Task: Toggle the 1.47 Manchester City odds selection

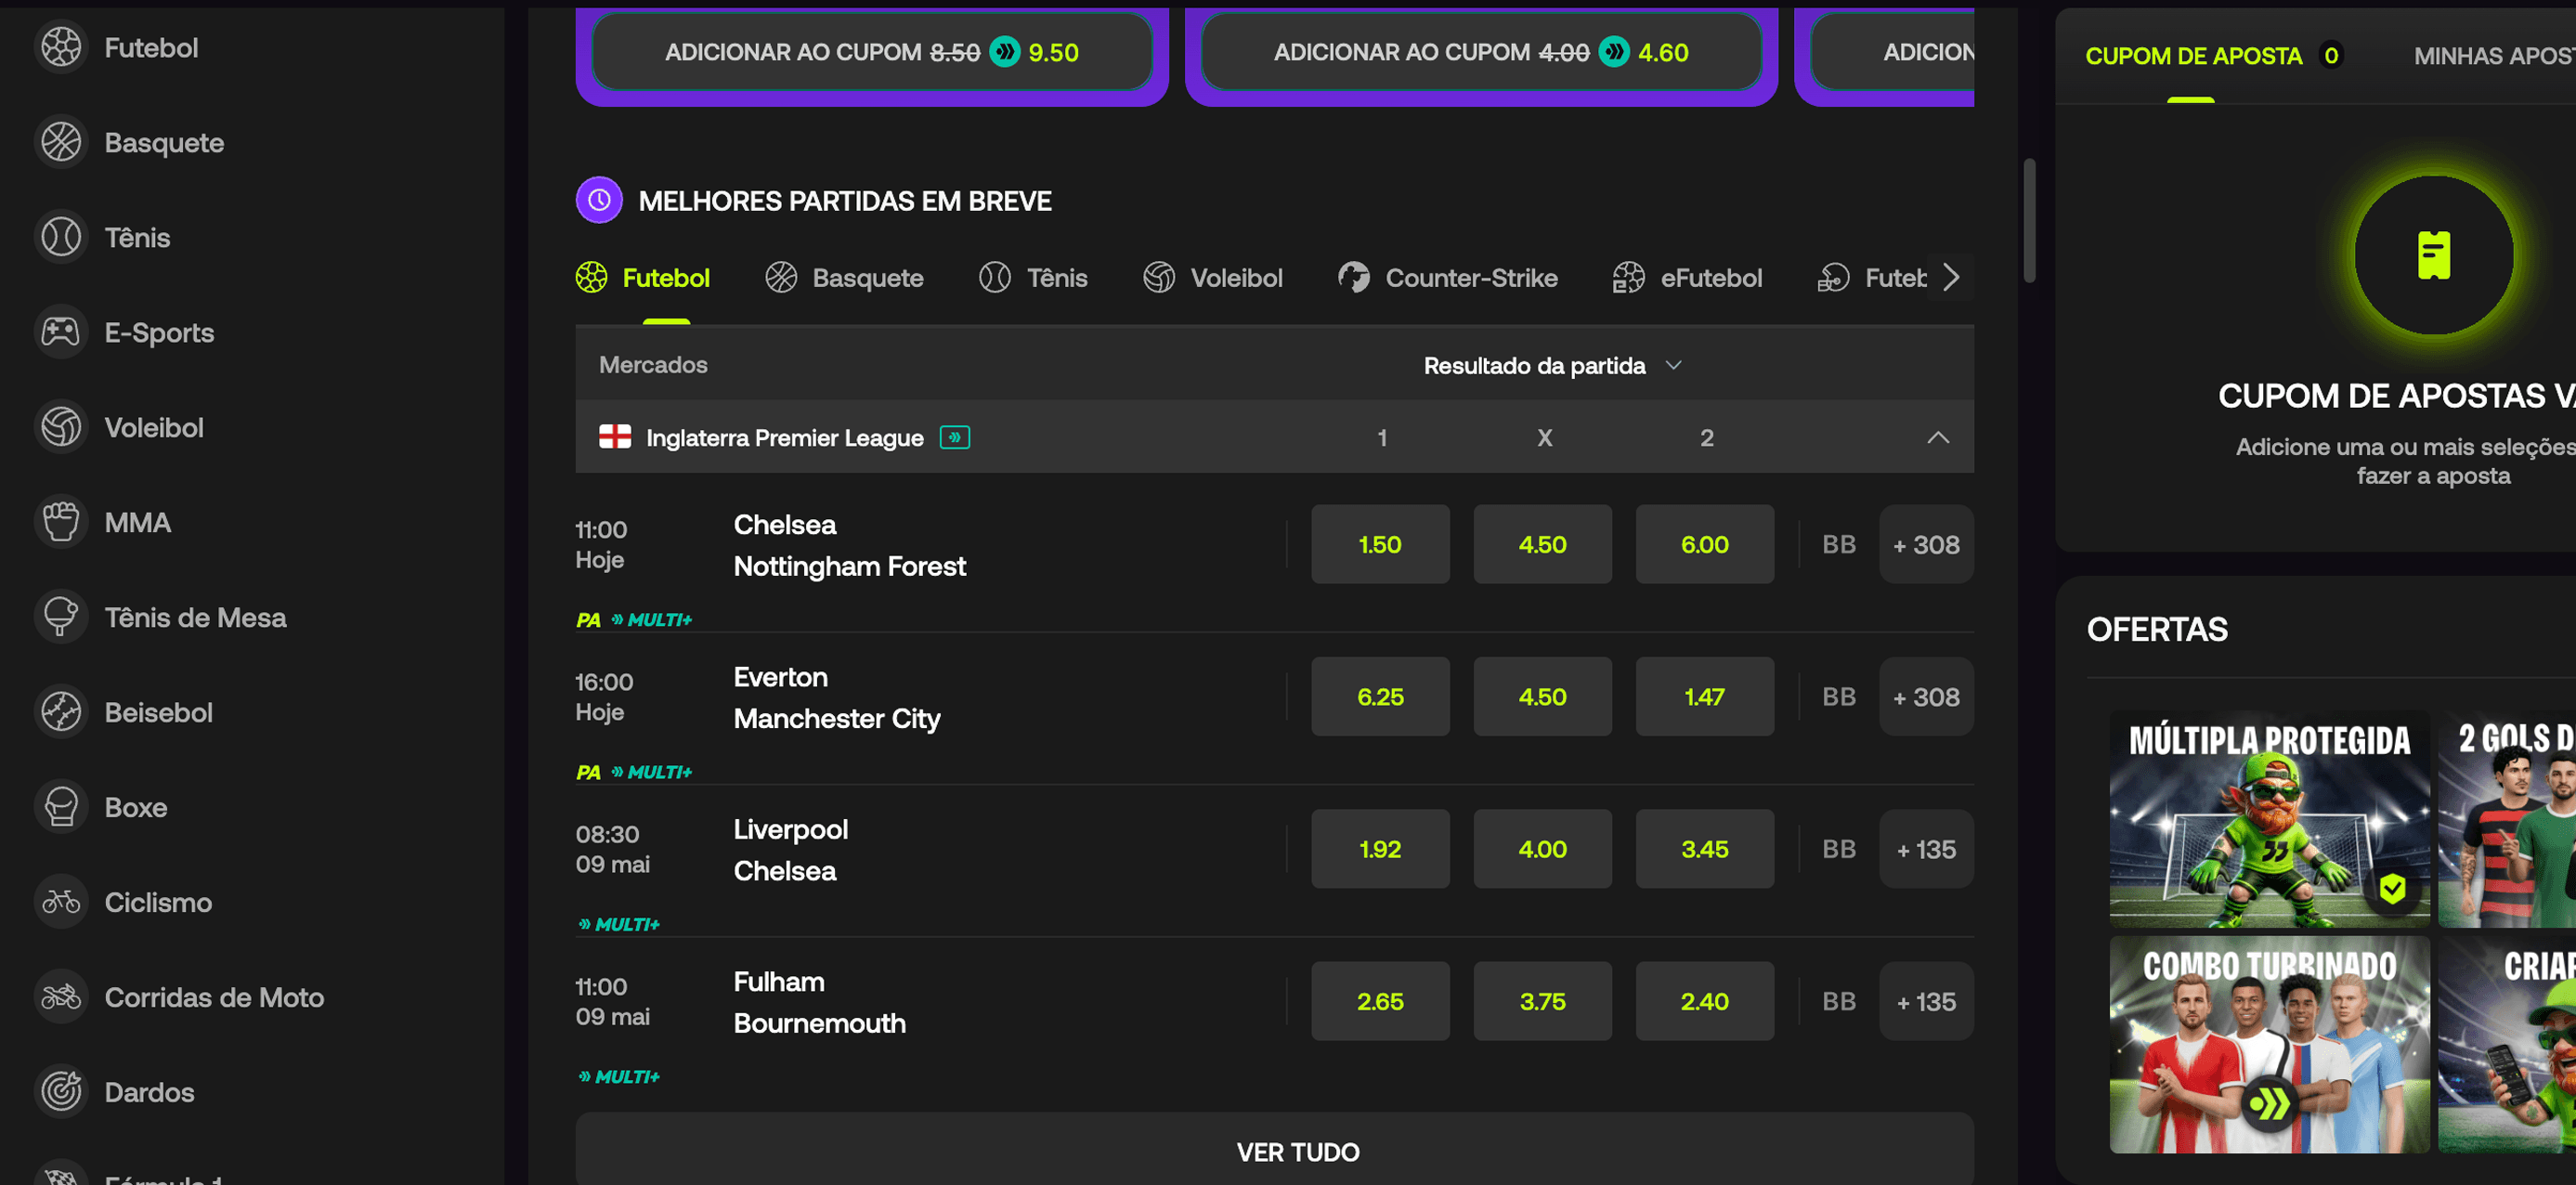Action: [1704, 696]
